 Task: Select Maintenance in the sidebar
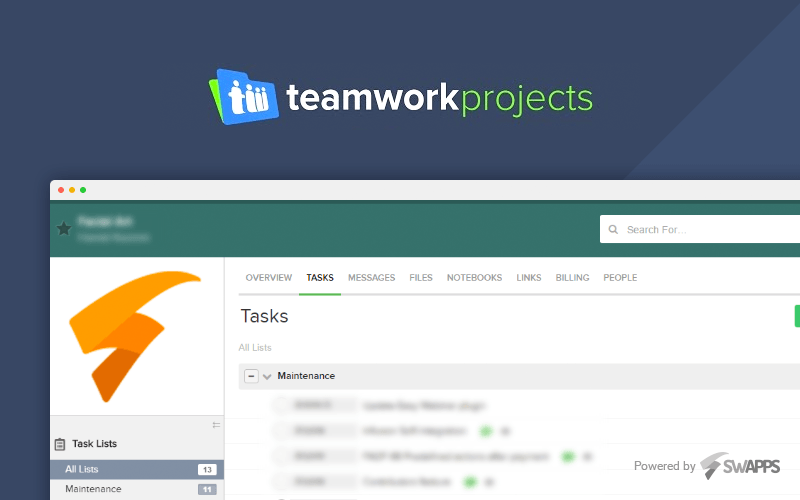tap(137, 489)
